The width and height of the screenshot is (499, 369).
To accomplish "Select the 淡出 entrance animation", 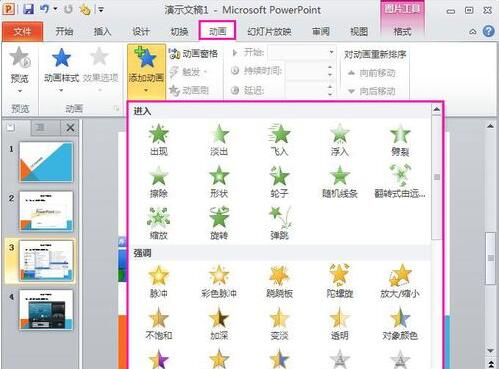I will pyautogui.click(x=219, y=140).
